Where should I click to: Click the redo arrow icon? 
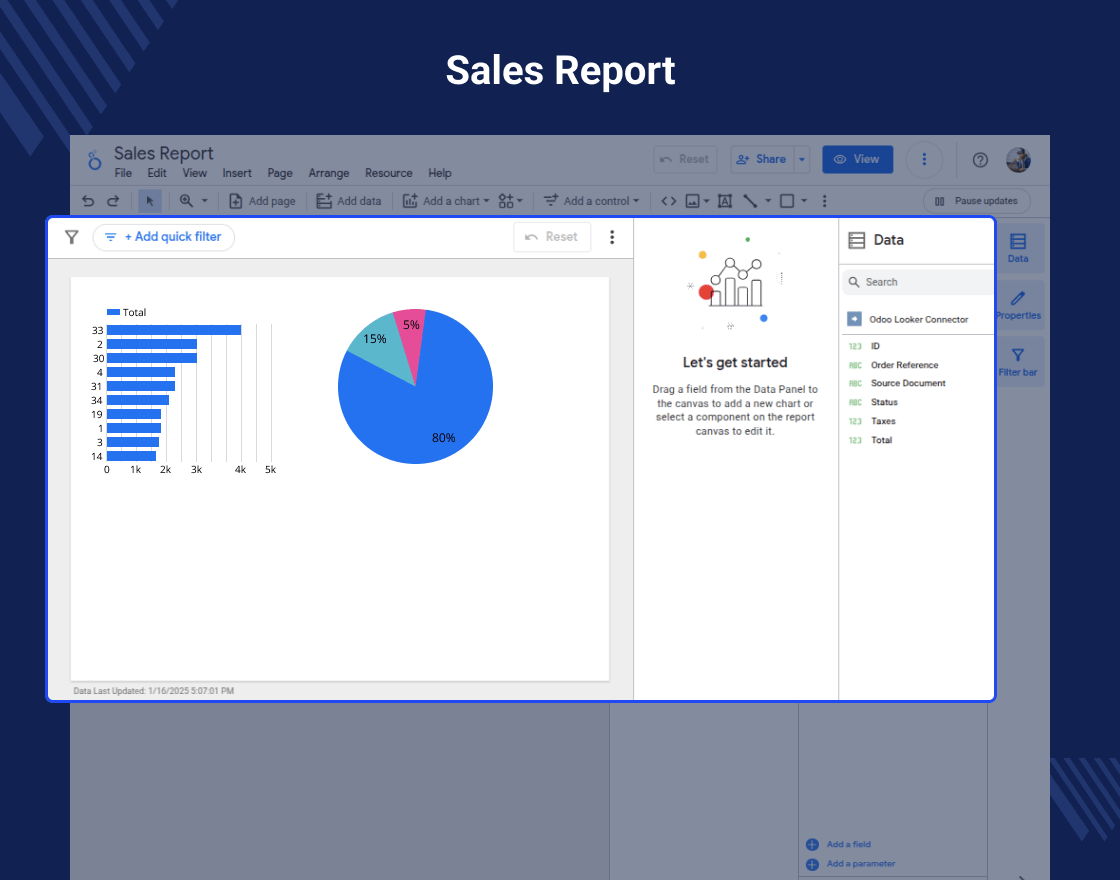click(x=113, y=201)
